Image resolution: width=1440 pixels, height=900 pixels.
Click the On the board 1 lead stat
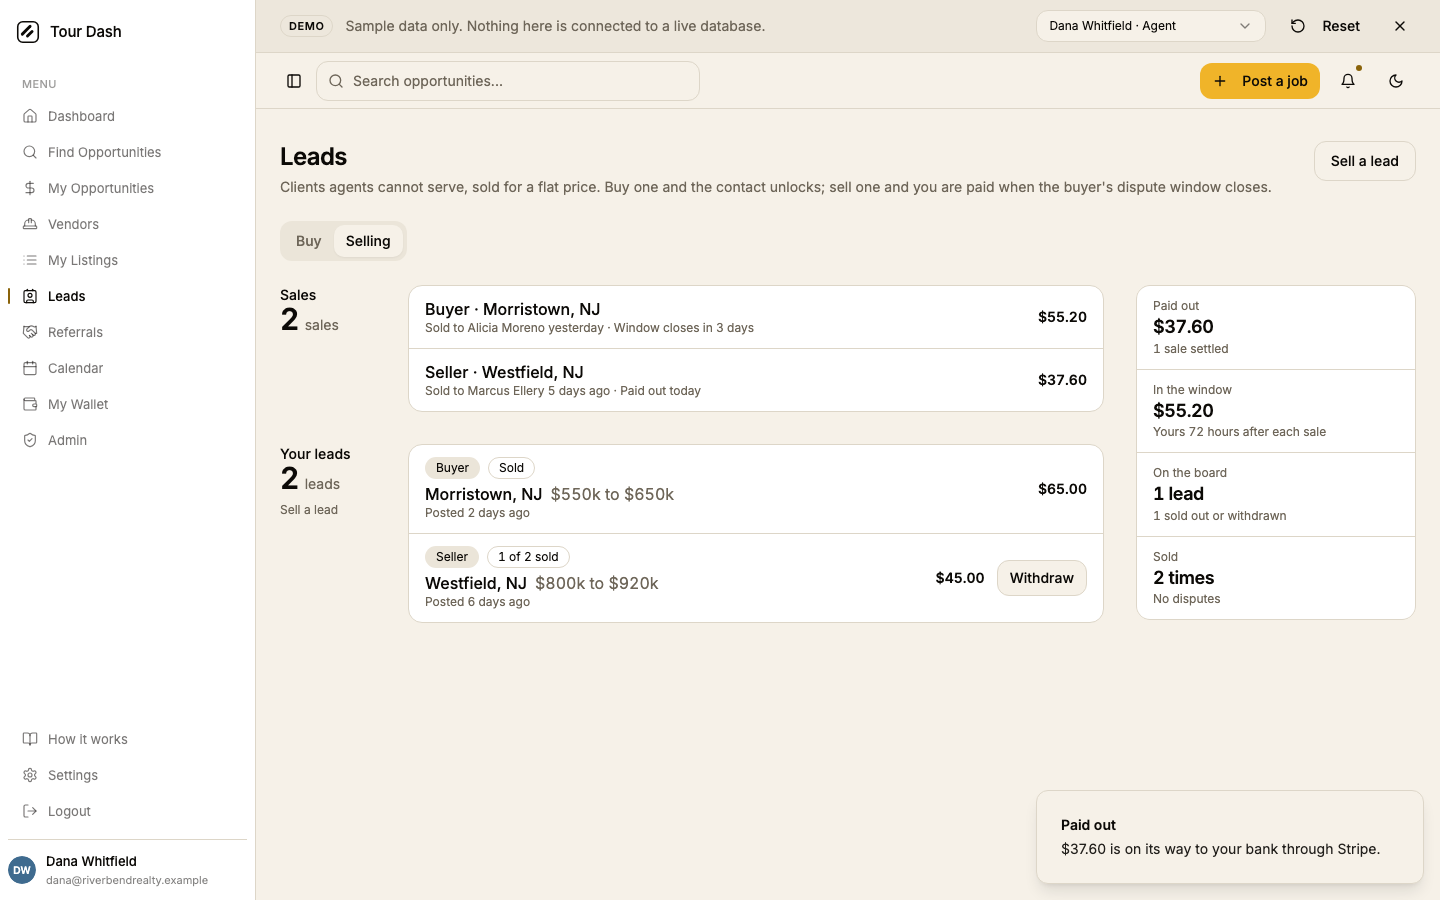pyautogui.click(x=1276, y=494)
